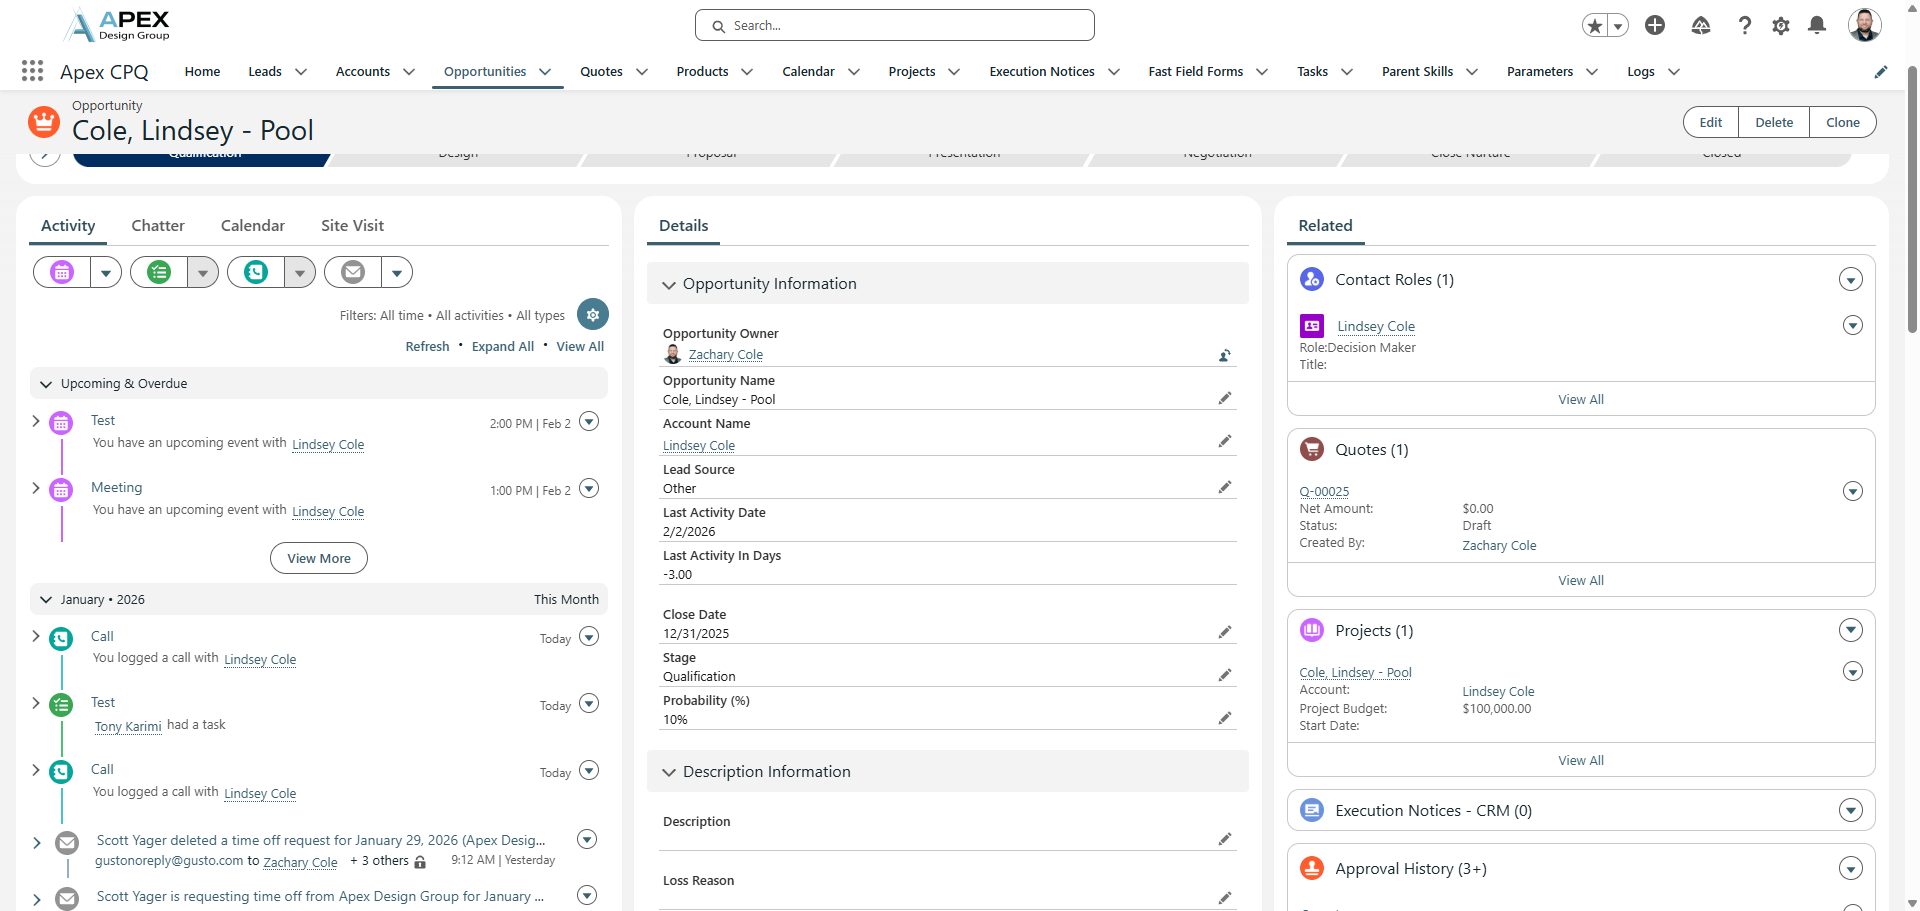Open the Site Visit tab
The width and height of the screenshot is (1920, 911).
coord(352,226)
